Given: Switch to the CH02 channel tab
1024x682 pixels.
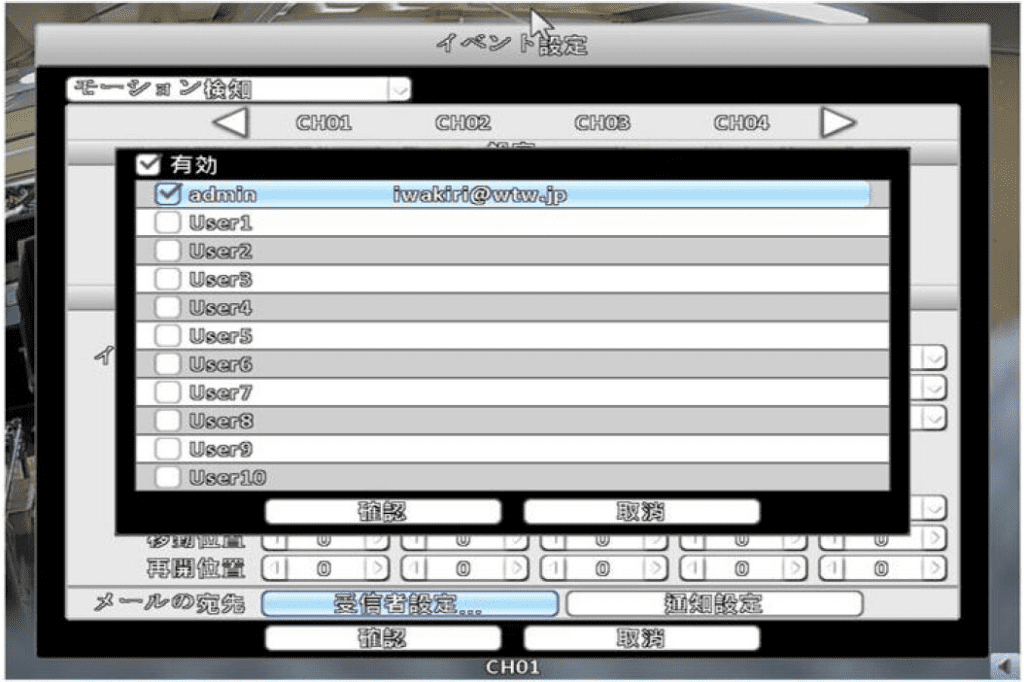Looking at the screenshot, I should tap(463, 124).
